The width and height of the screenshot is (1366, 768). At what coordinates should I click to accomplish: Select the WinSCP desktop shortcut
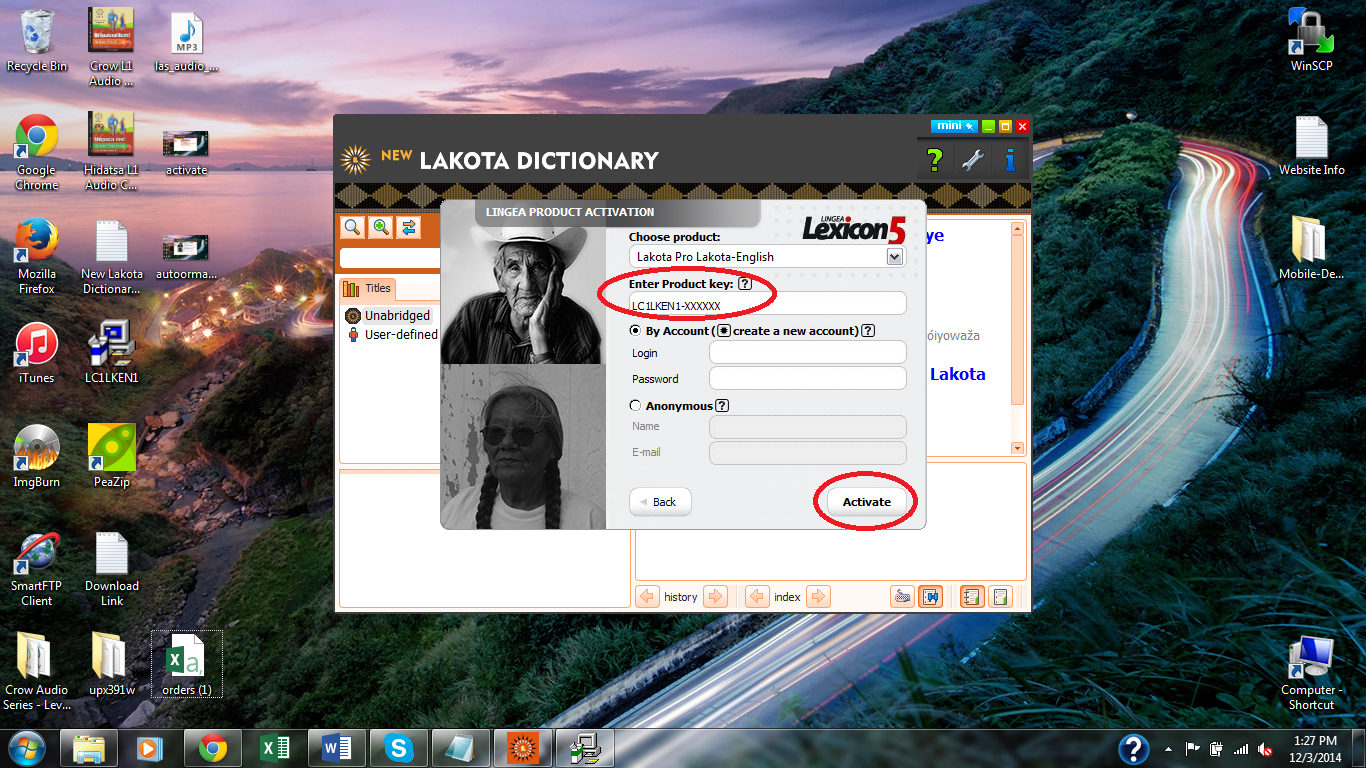pyautogui.click(x=1311, y=41)
